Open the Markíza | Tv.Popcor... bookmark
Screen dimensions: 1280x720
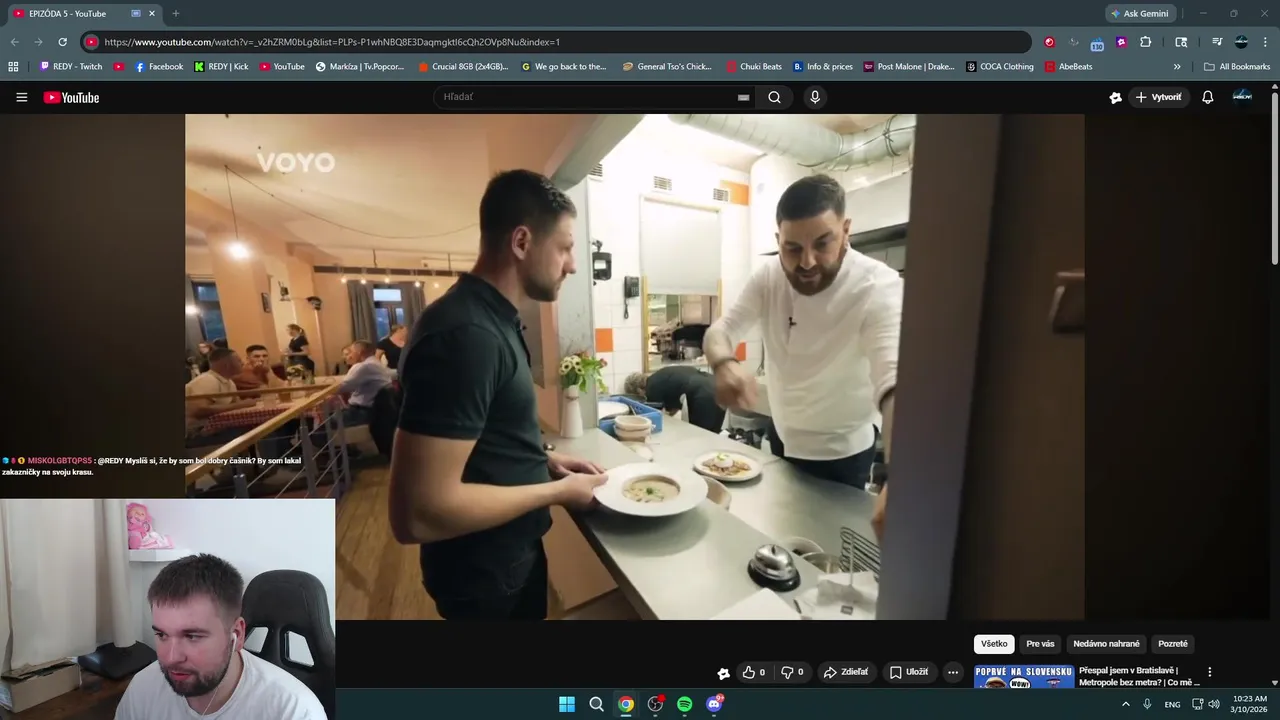(x=360, y=67)
